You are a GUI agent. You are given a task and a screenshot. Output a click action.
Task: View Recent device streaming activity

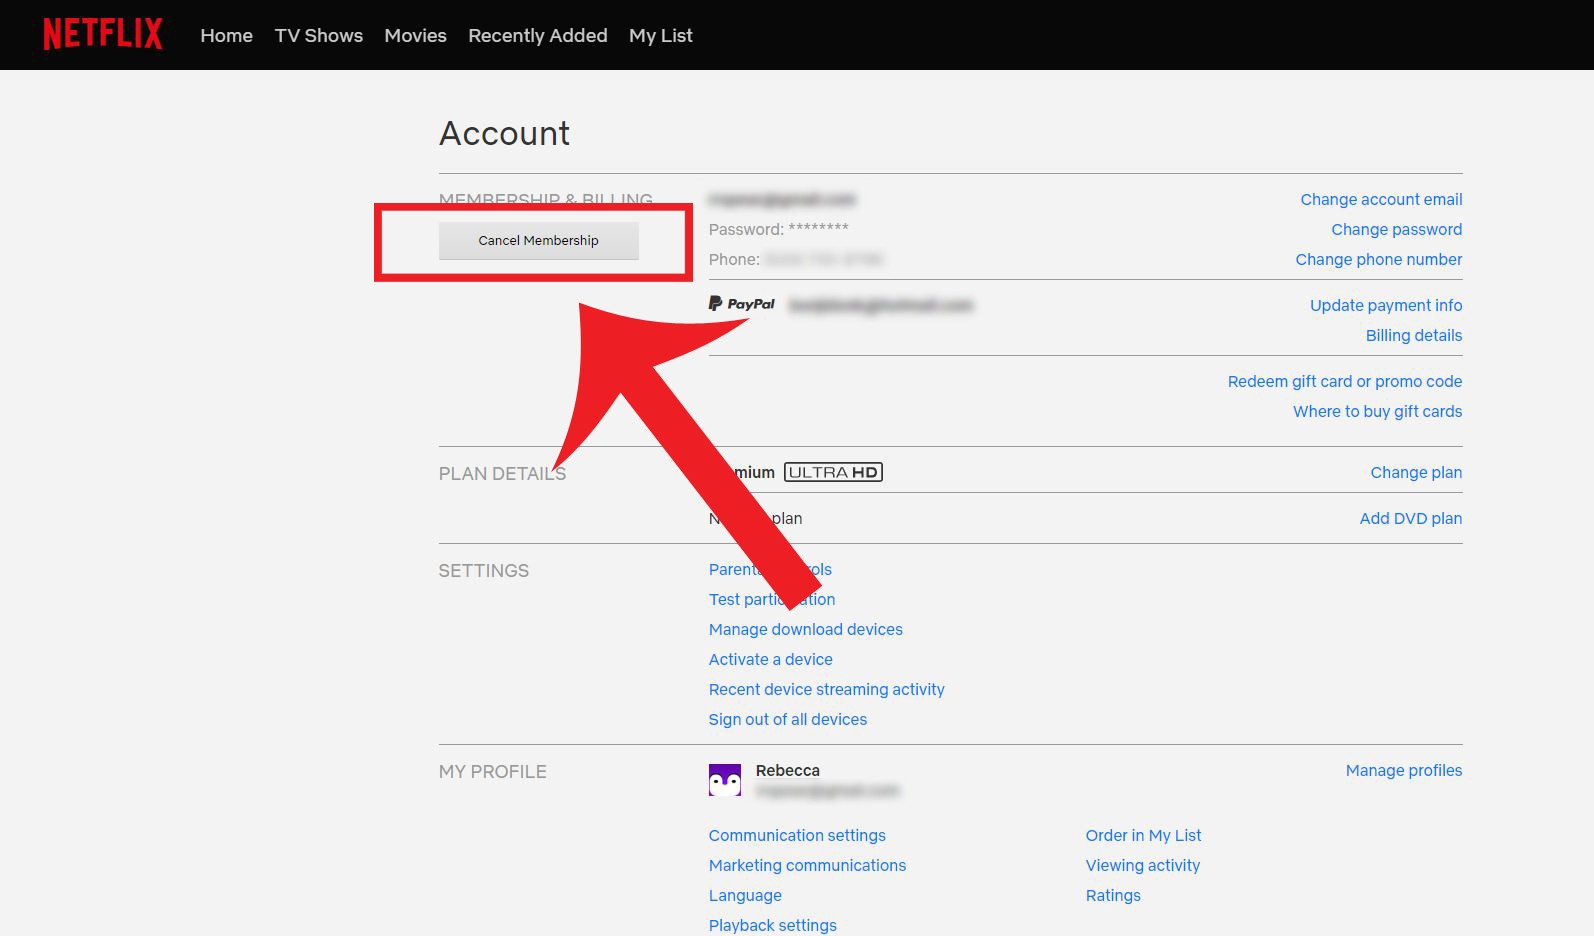tap(827, 690)
